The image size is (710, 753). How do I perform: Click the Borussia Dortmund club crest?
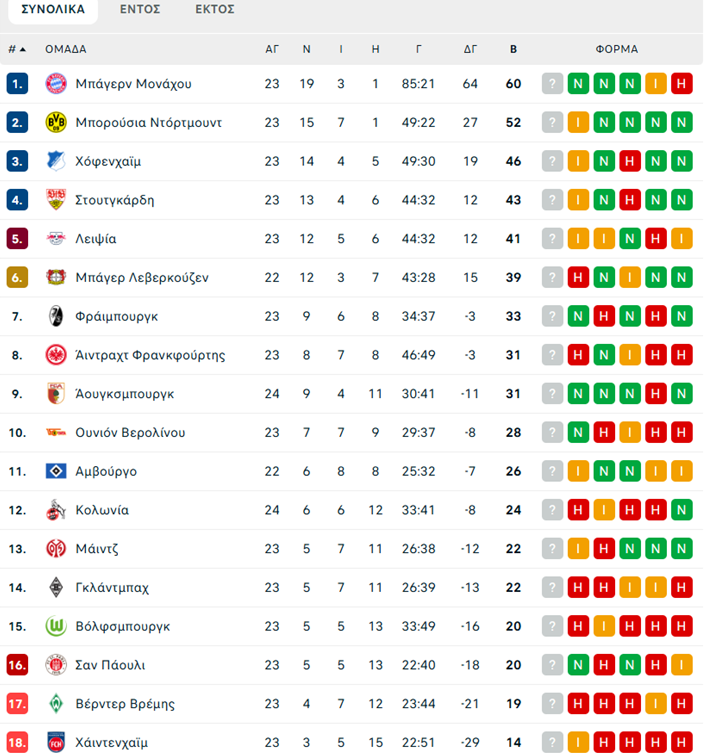point(55,123)
